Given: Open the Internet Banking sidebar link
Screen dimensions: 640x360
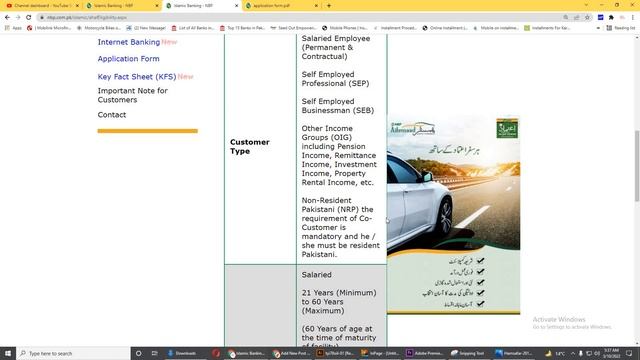Looking at the screenshot, I should [129, 42].
